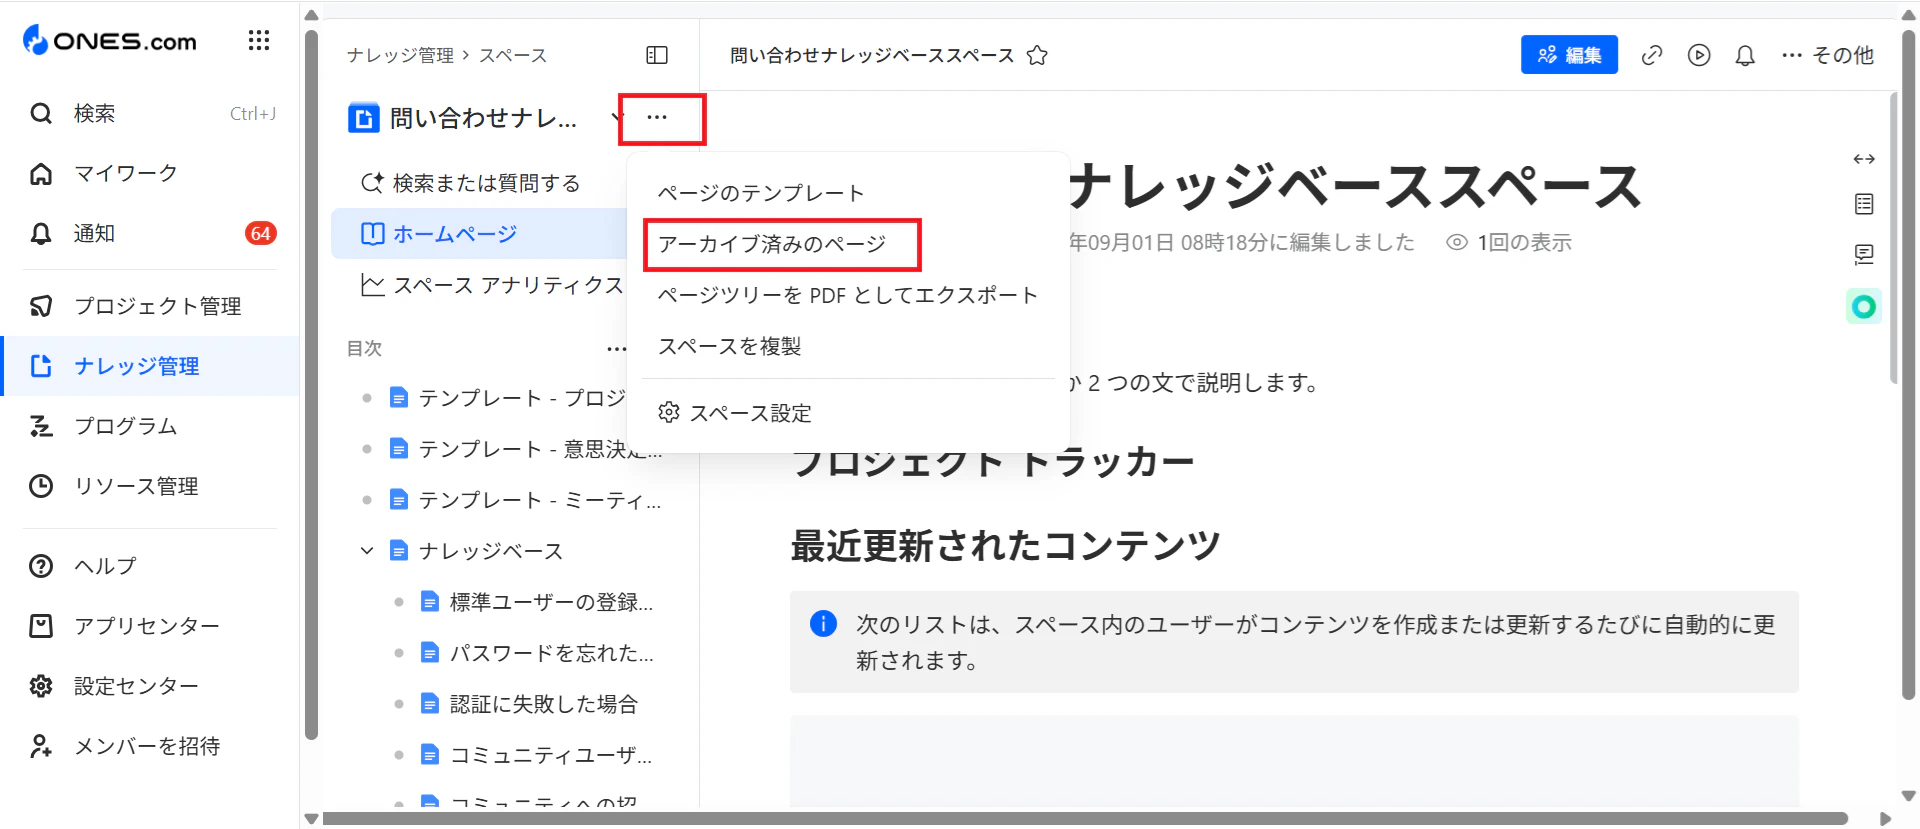Screen dimensions: 1920x829
Task: Open Search in the sidebar
Action: tap(150, 113)
